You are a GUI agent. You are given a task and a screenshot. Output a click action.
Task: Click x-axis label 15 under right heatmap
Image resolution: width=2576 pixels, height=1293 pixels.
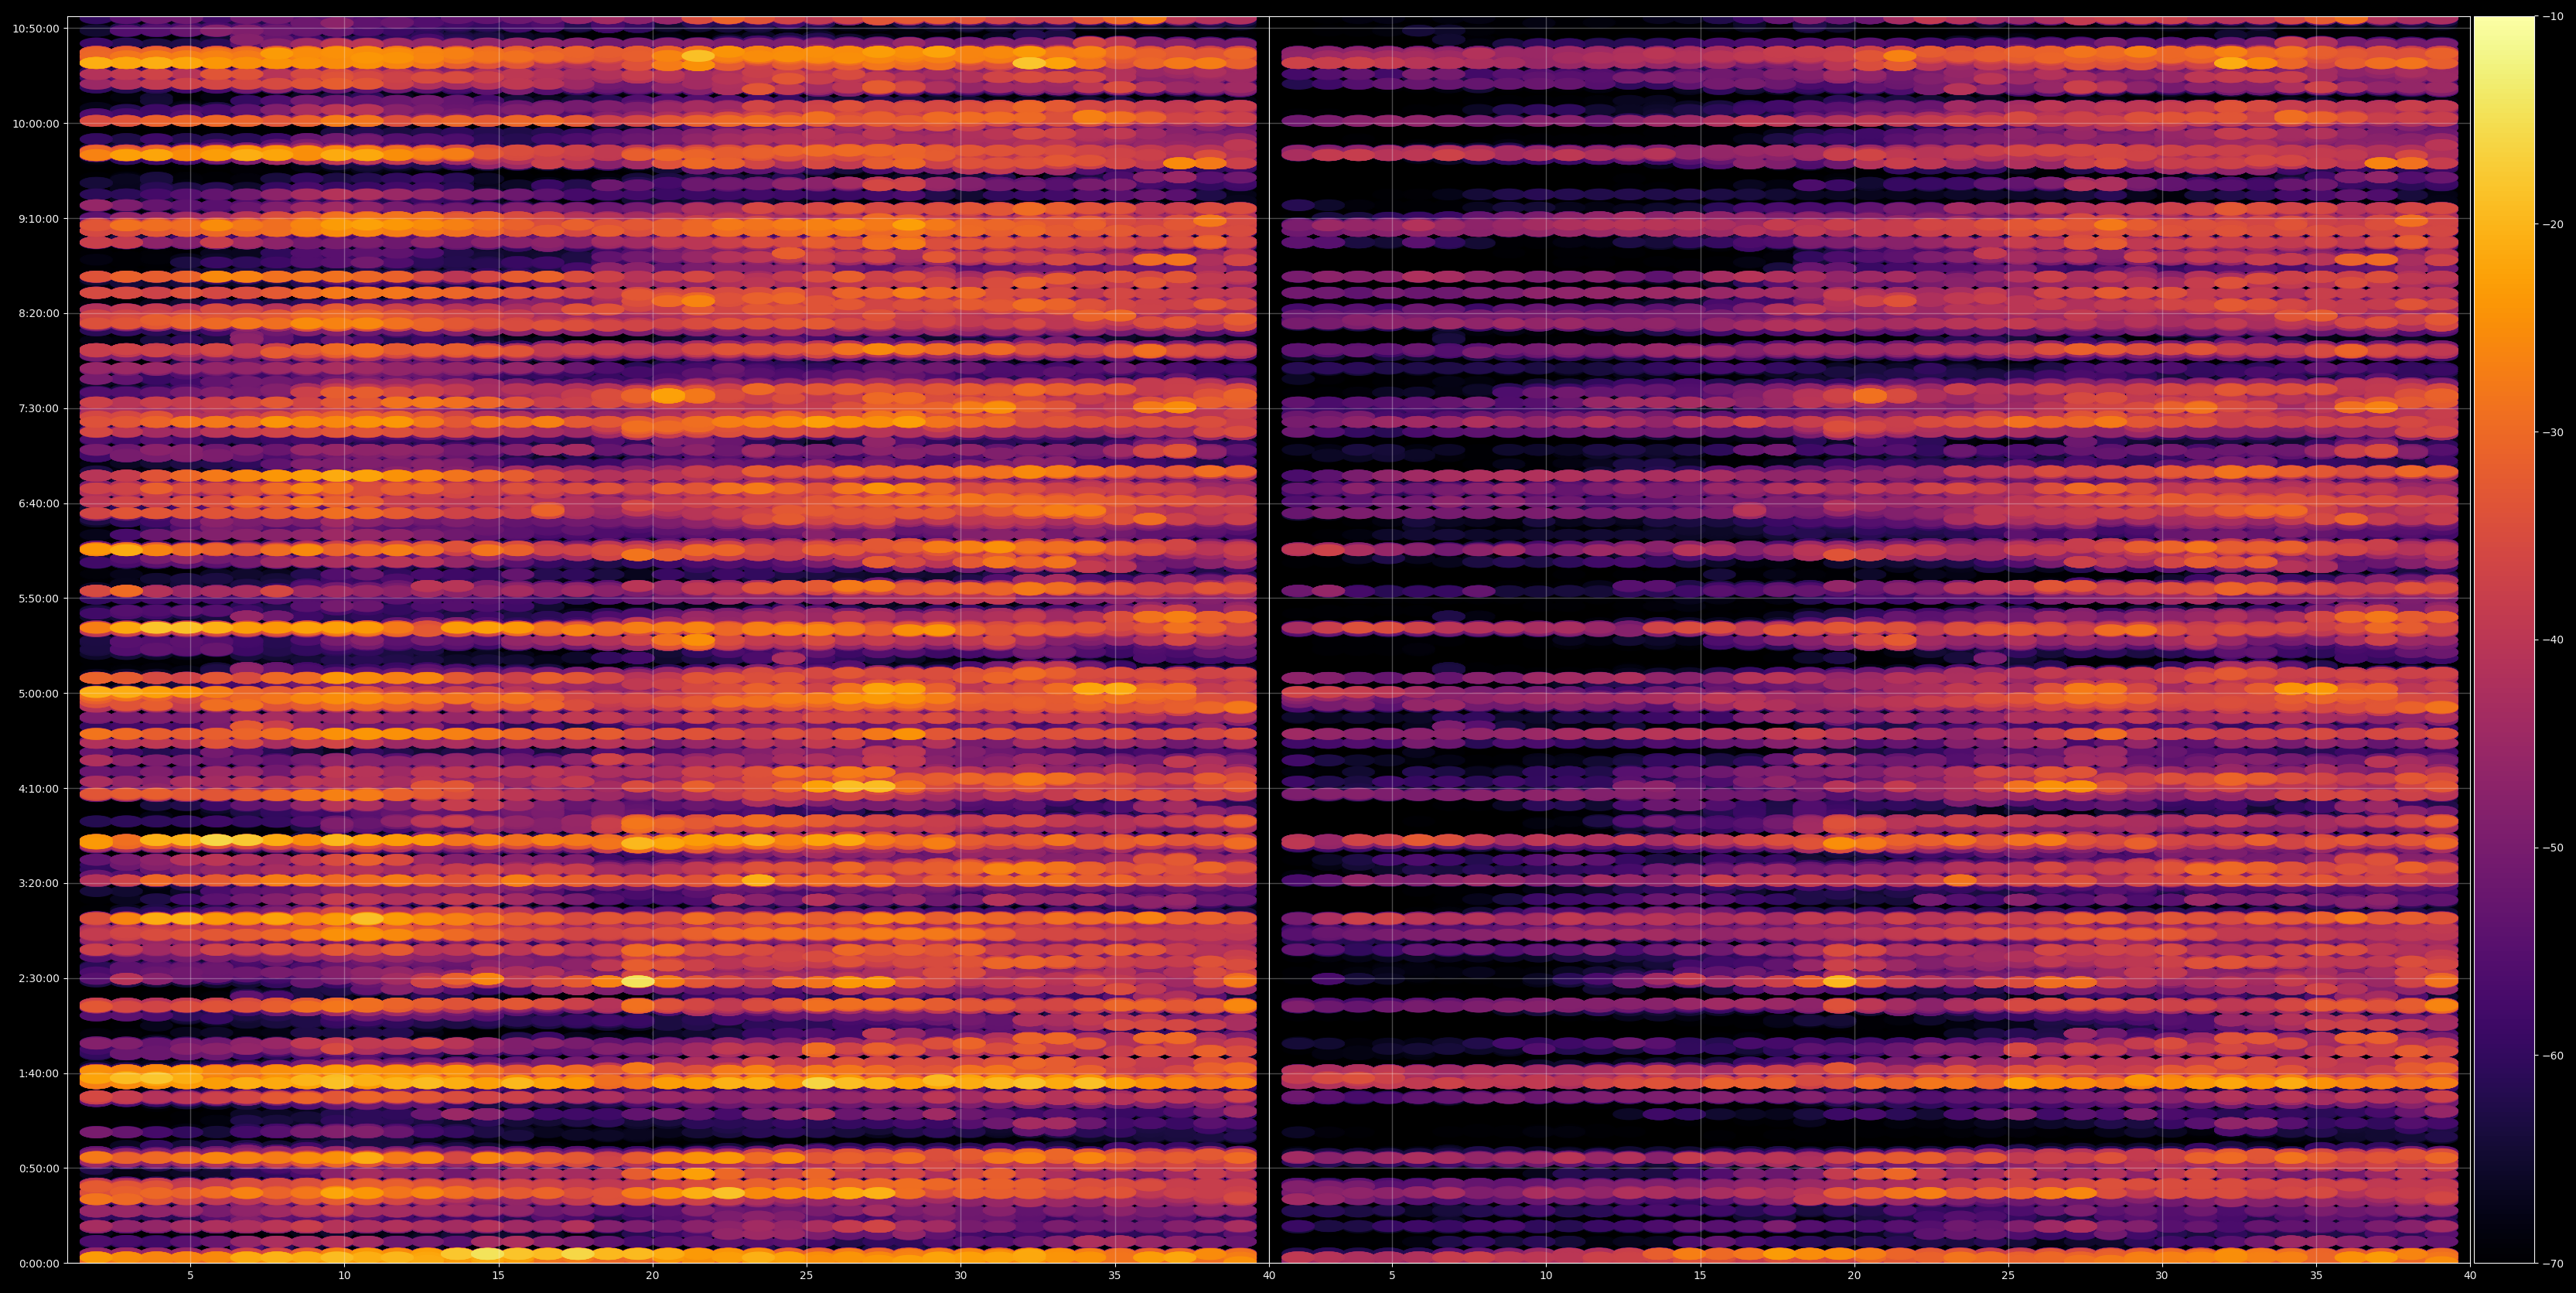coord(1699,1276)
